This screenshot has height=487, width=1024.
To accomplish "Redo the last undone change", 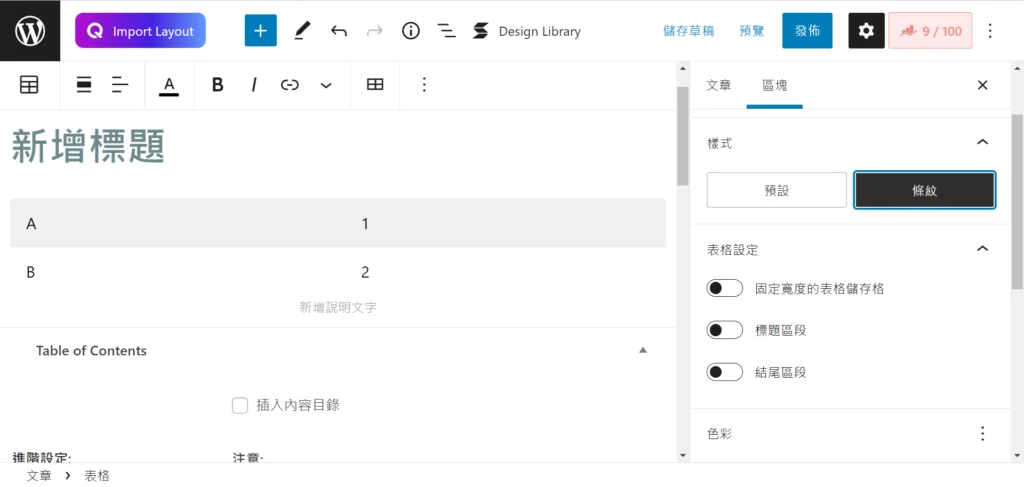I will coord(374,31).
